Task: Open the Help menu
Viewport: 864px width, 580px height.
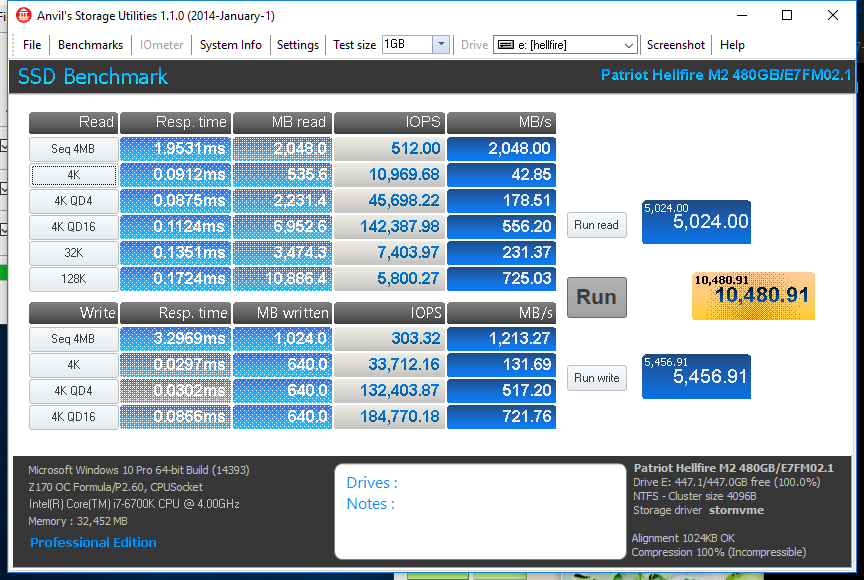Action: (x=732, y=45)
